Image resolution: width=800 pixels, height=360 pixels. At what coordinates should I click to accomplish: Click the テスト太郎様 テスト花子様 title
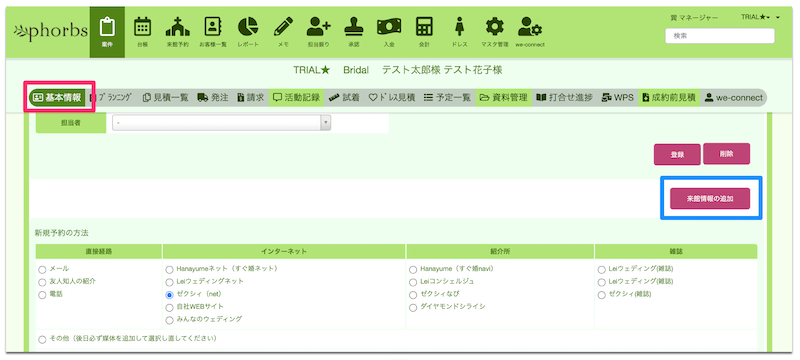pyautogui.click(x=442, y=70)
